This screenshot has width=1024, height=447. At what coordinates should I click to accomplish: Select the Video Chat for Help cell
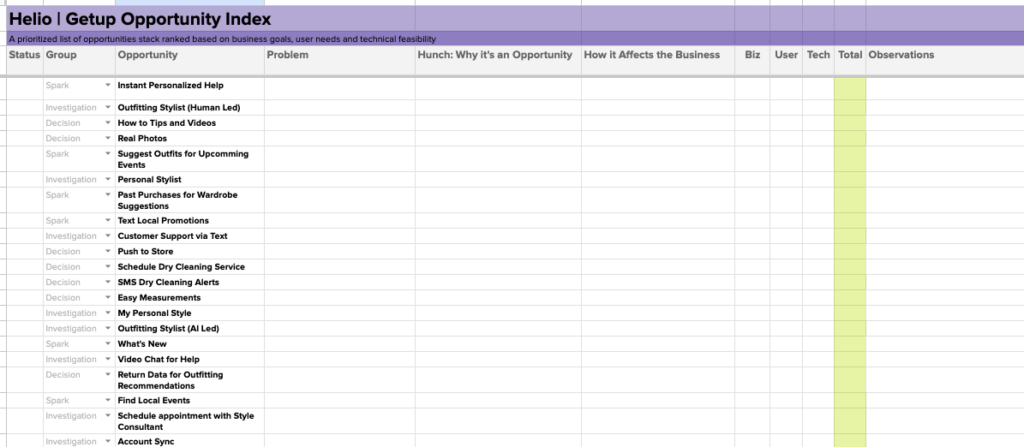pos(189,359)
